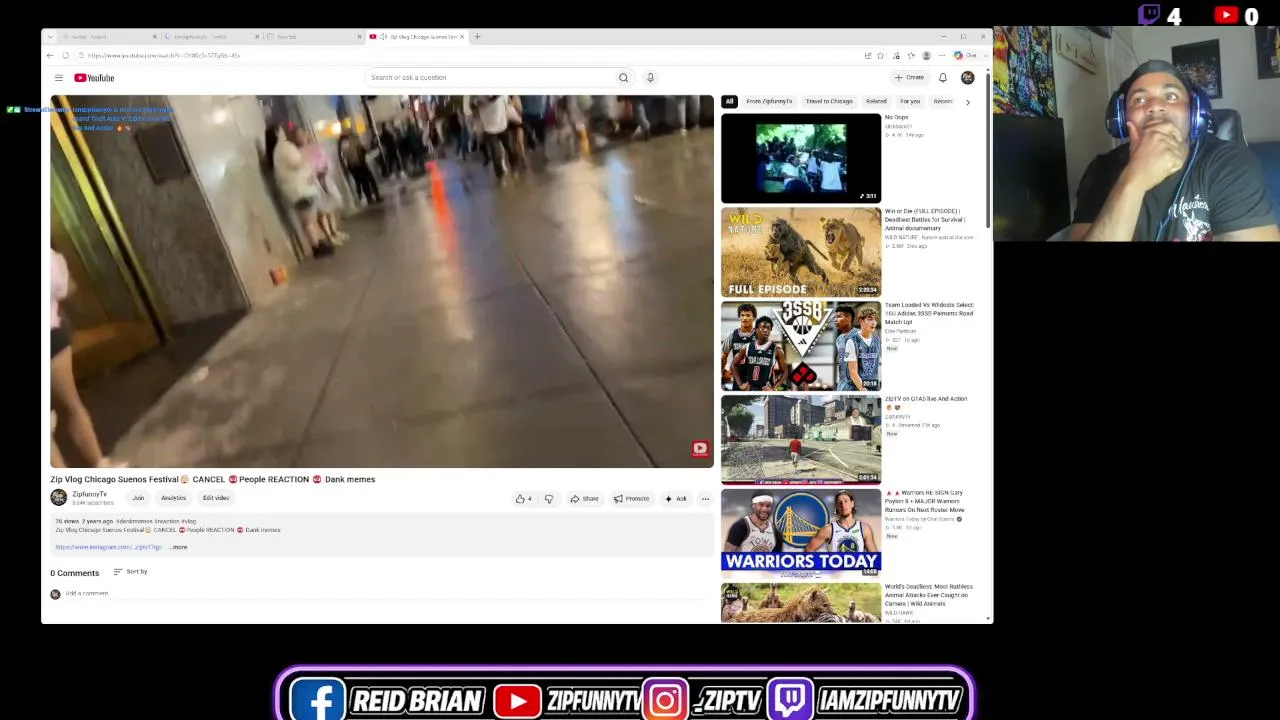Click the search magnifier button
Image resolution: width=1280 pixels, height=720 pixels.
623,78
